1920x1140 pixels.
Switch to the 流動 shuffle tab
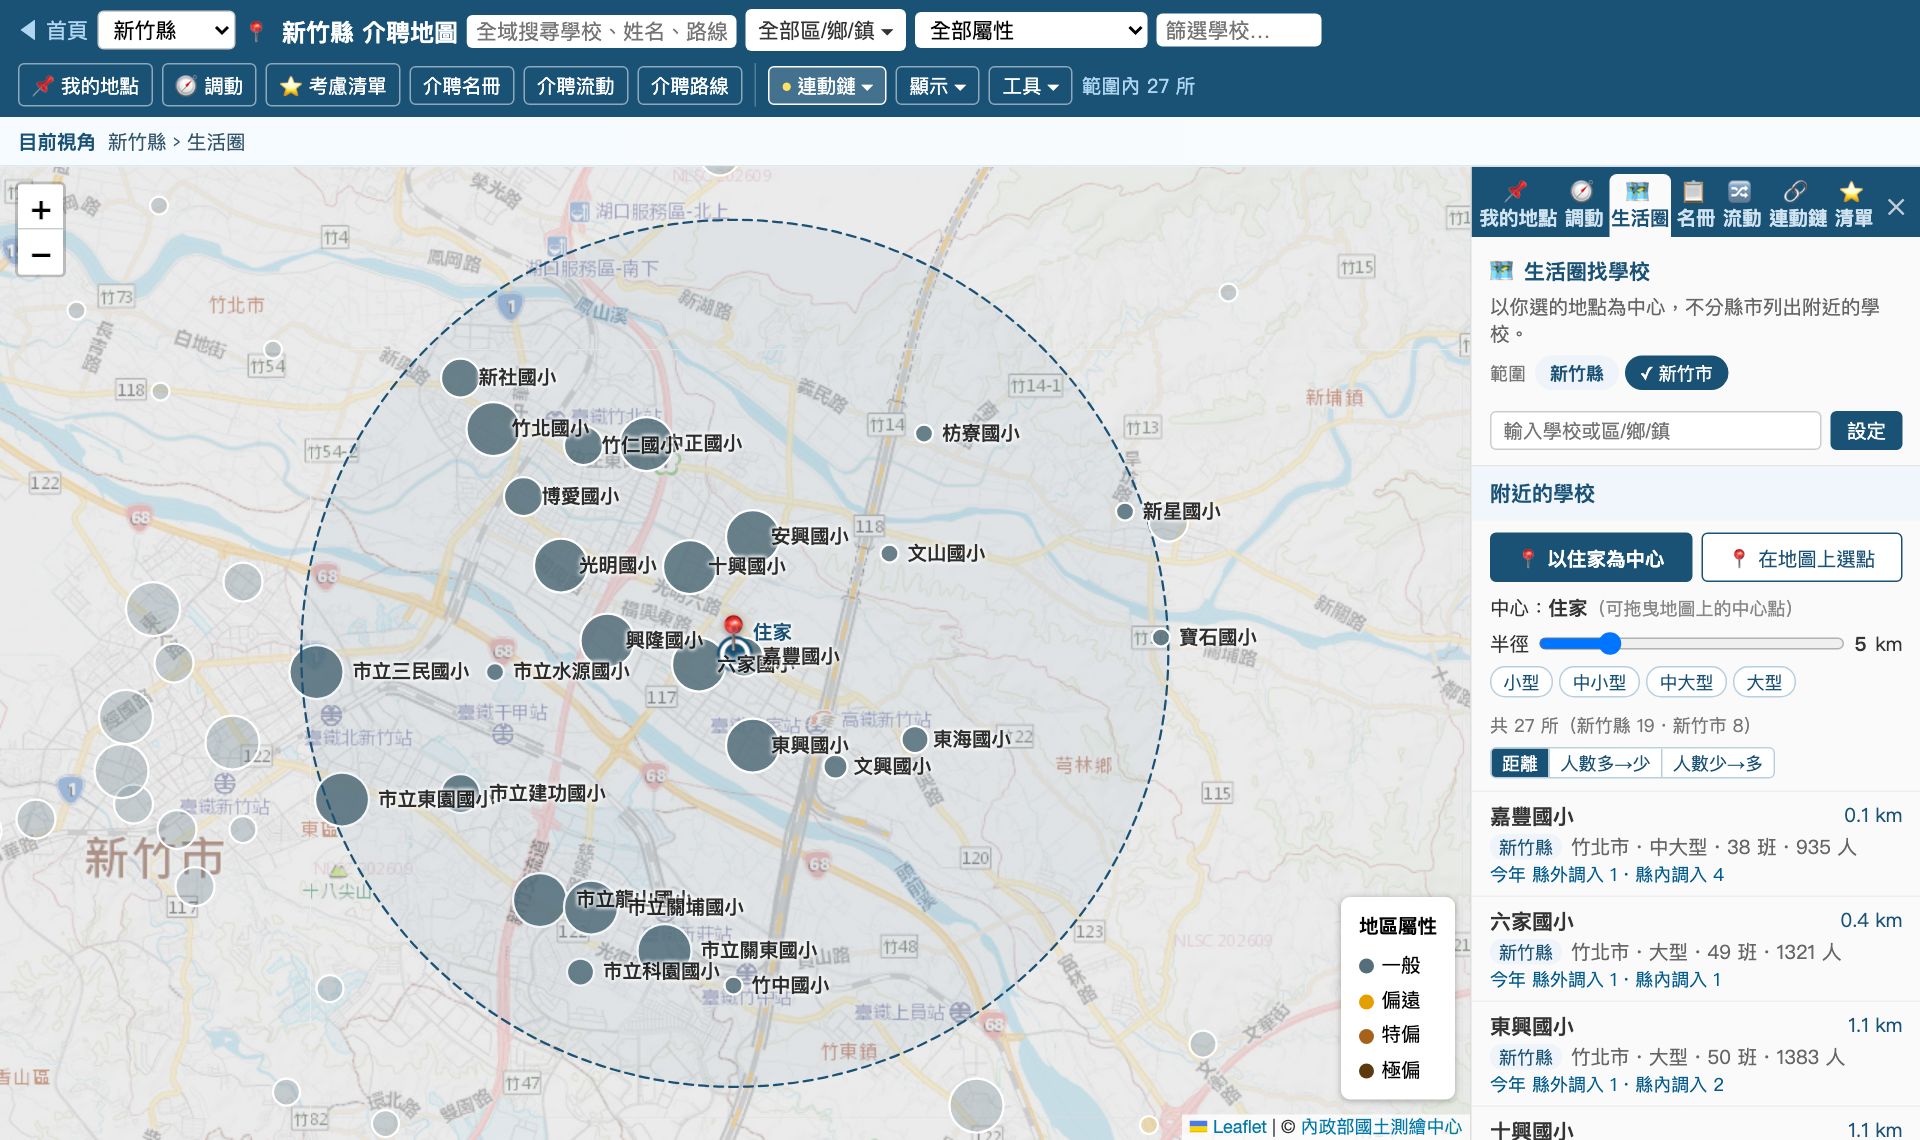click(1741, 205)
